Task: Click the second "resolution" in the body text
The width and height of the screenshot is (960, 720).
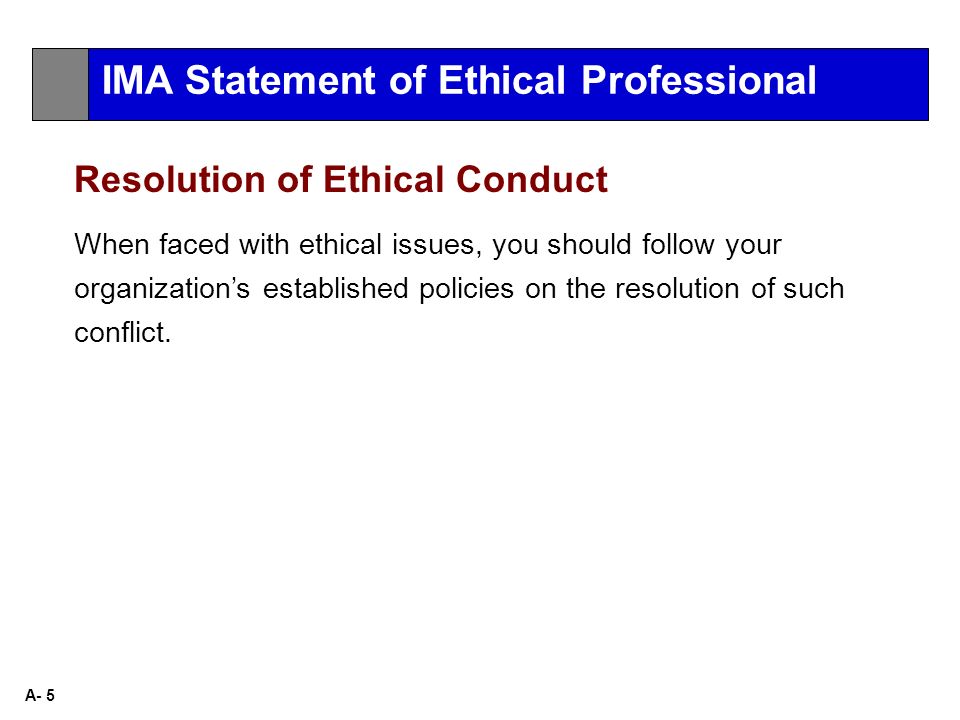Action: click(x=677, y=288)
